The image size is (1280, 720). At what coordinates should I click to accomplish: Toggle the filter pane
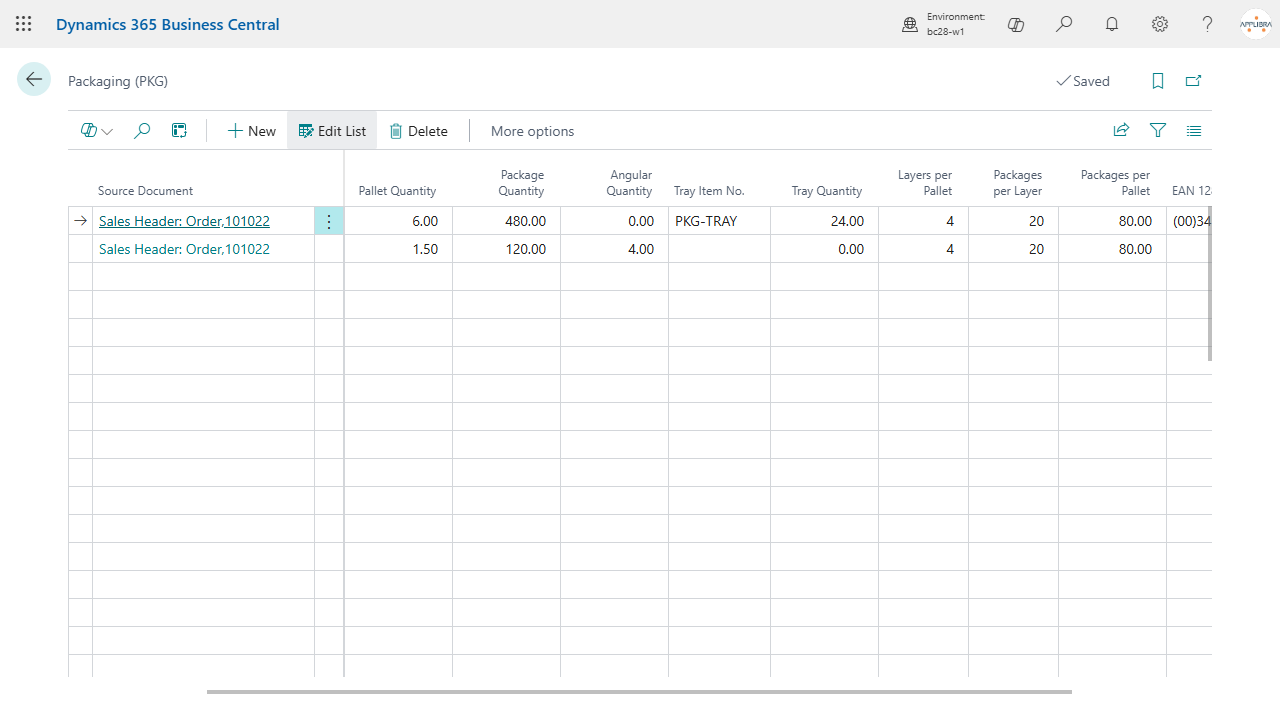coord(1158,130)
